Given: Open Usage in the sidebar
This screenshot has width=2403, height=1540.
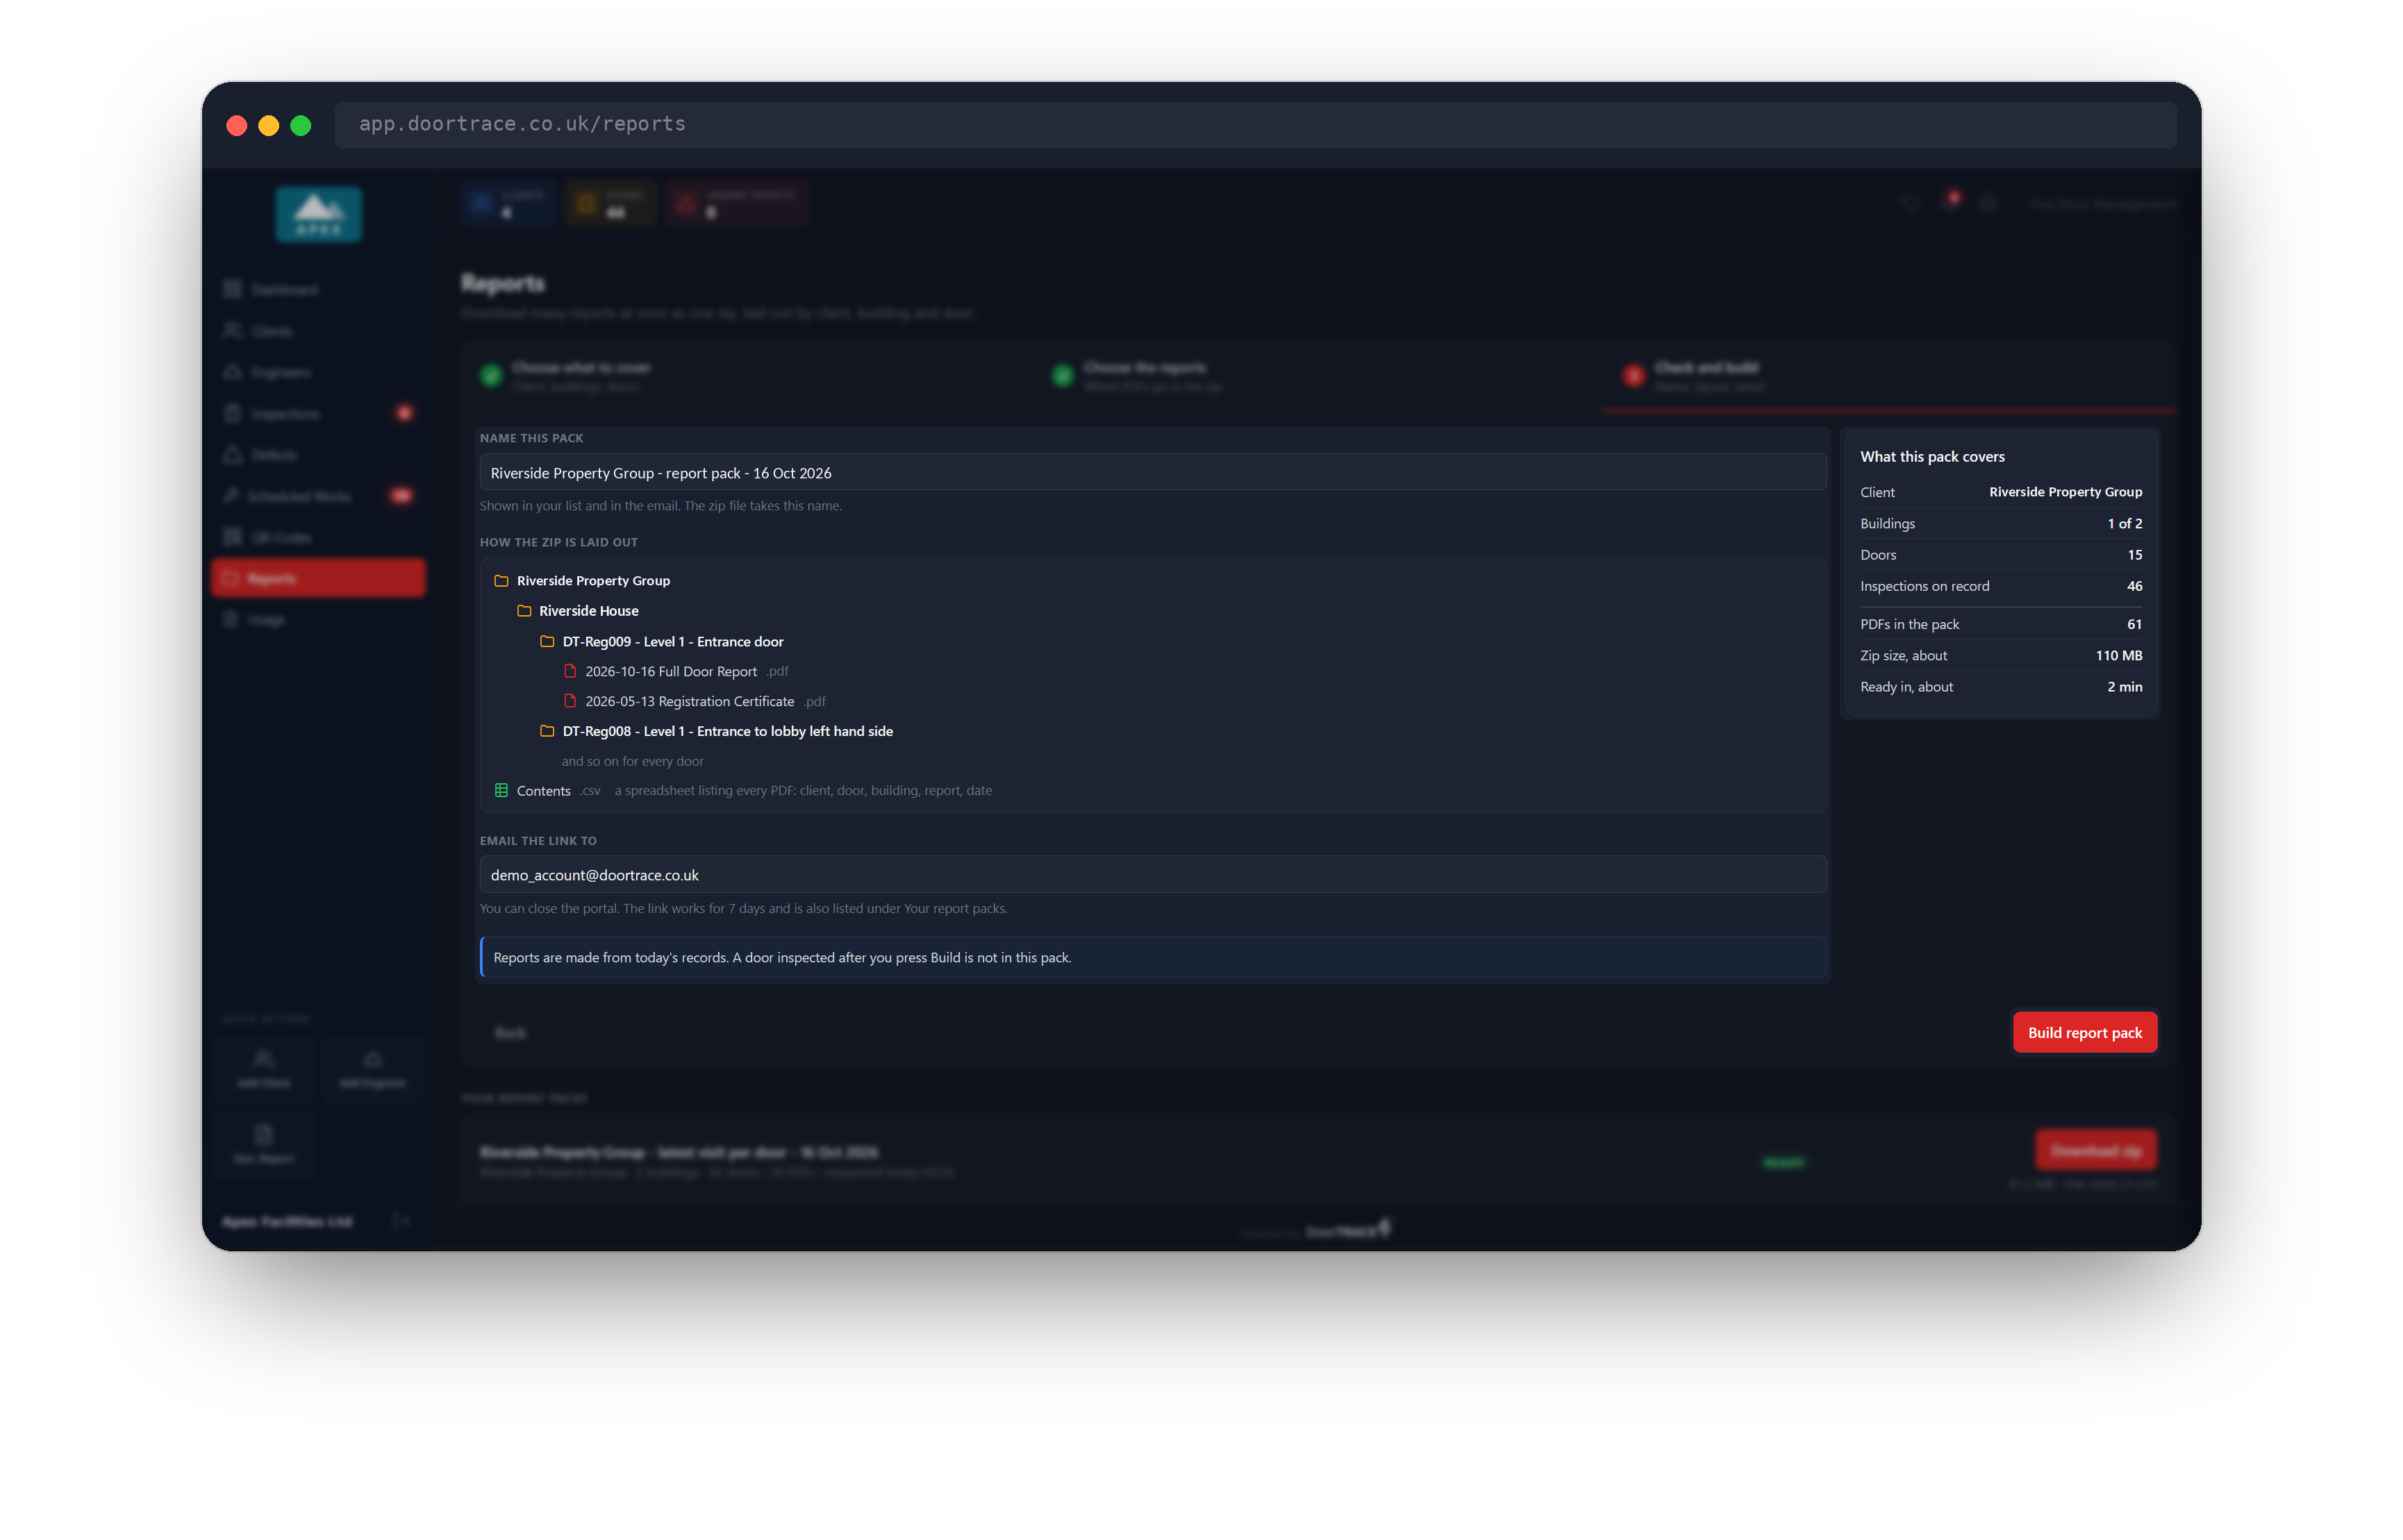Looking at the screenshot, I should coord(319,620).
